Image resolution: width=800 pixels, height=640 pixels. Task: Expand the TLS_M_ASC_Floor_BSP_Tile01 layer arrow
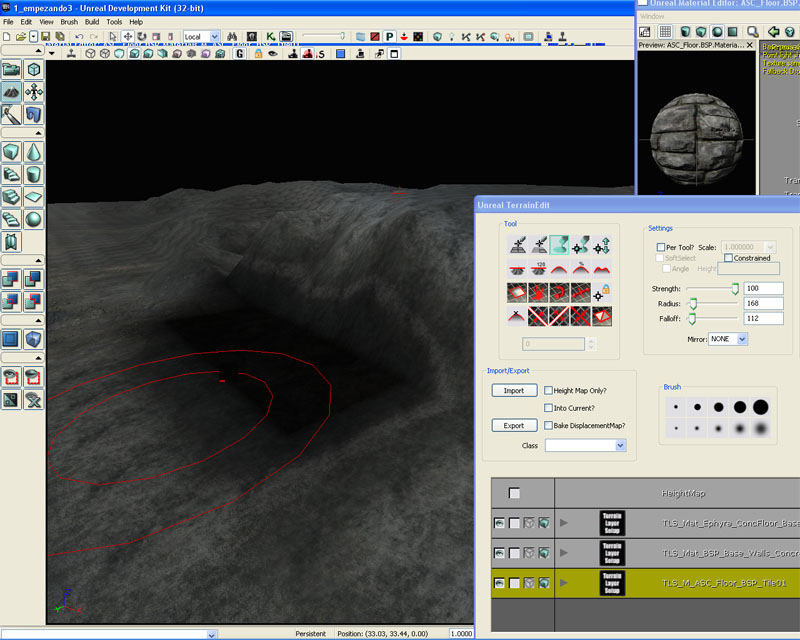564,582
